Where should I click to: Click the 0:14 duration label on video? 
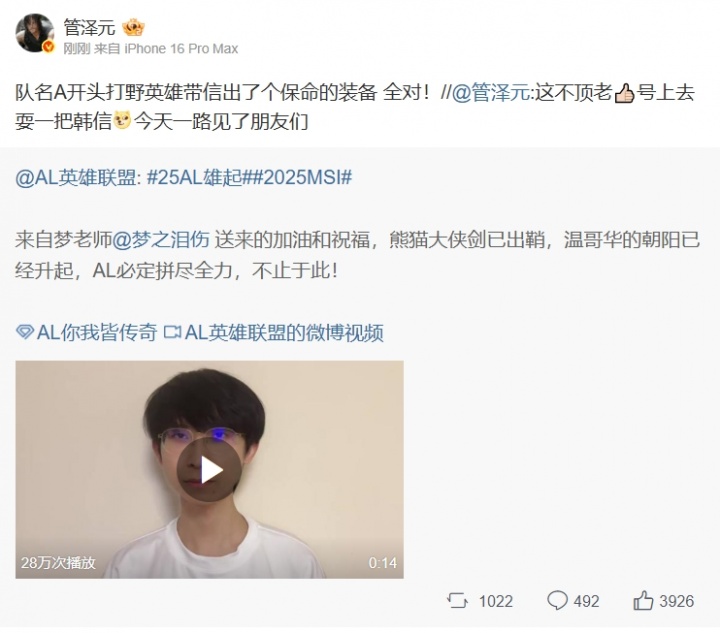pyautogui.click(x=382, y=563)
